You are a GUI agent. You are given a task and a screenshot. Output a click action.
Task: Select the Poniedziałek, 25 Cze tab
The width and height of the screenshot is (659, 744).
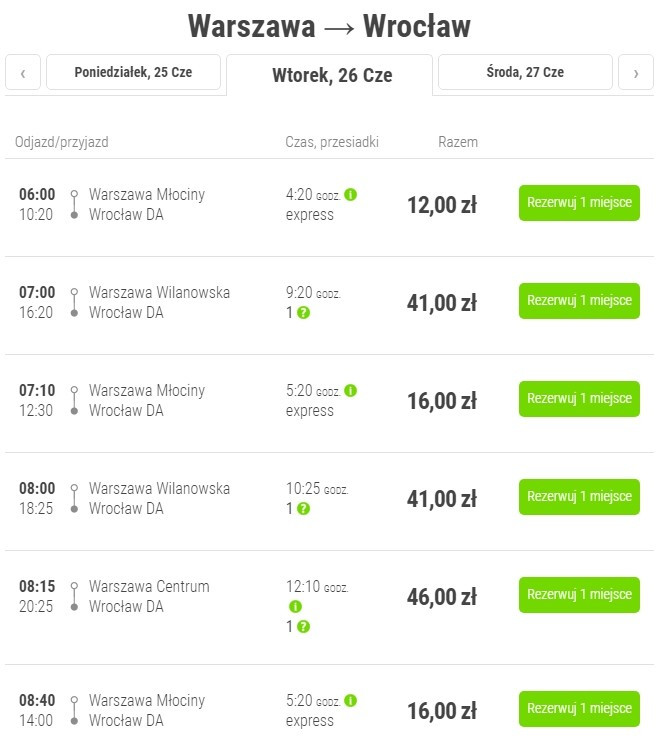pyautogui.click(x=133, y=72)
